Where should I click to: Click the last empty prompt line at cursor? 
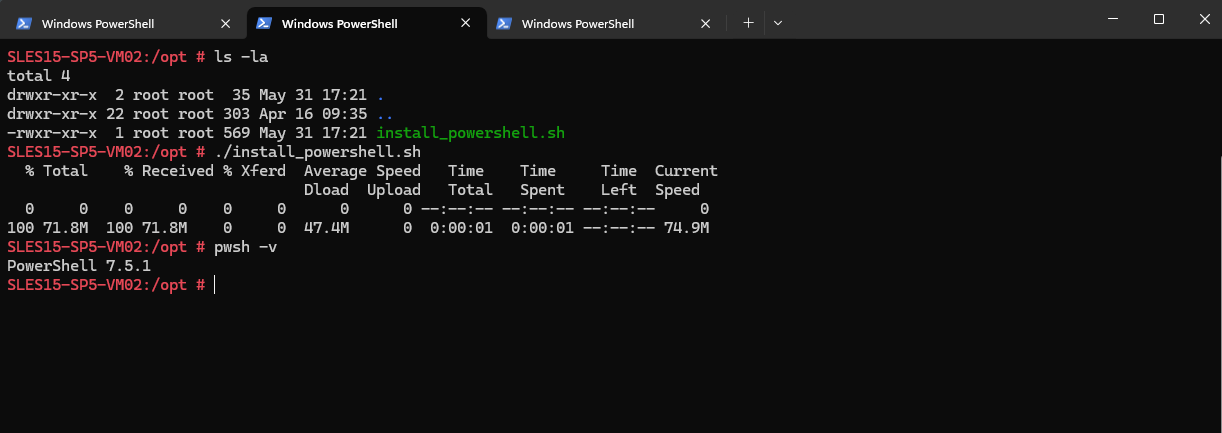point(215,285)
